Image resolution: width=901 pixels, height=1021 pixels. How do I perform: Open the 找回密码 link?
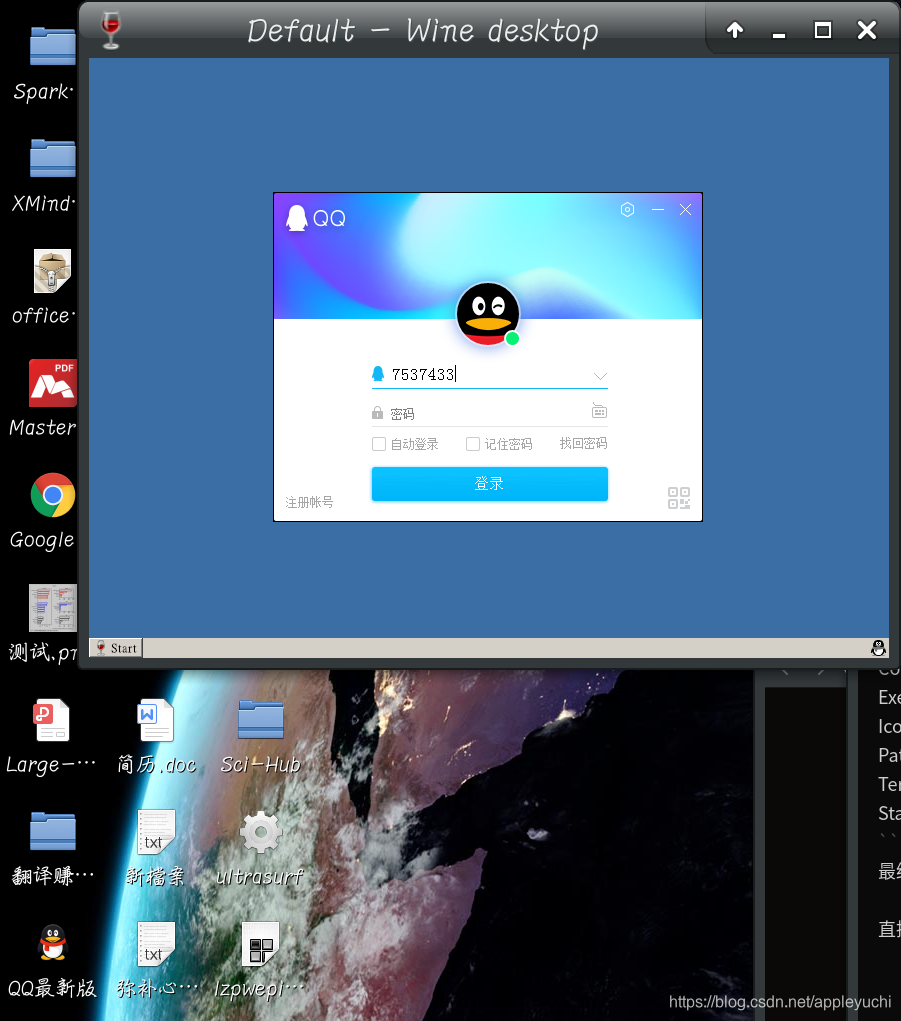click(583, 443)
